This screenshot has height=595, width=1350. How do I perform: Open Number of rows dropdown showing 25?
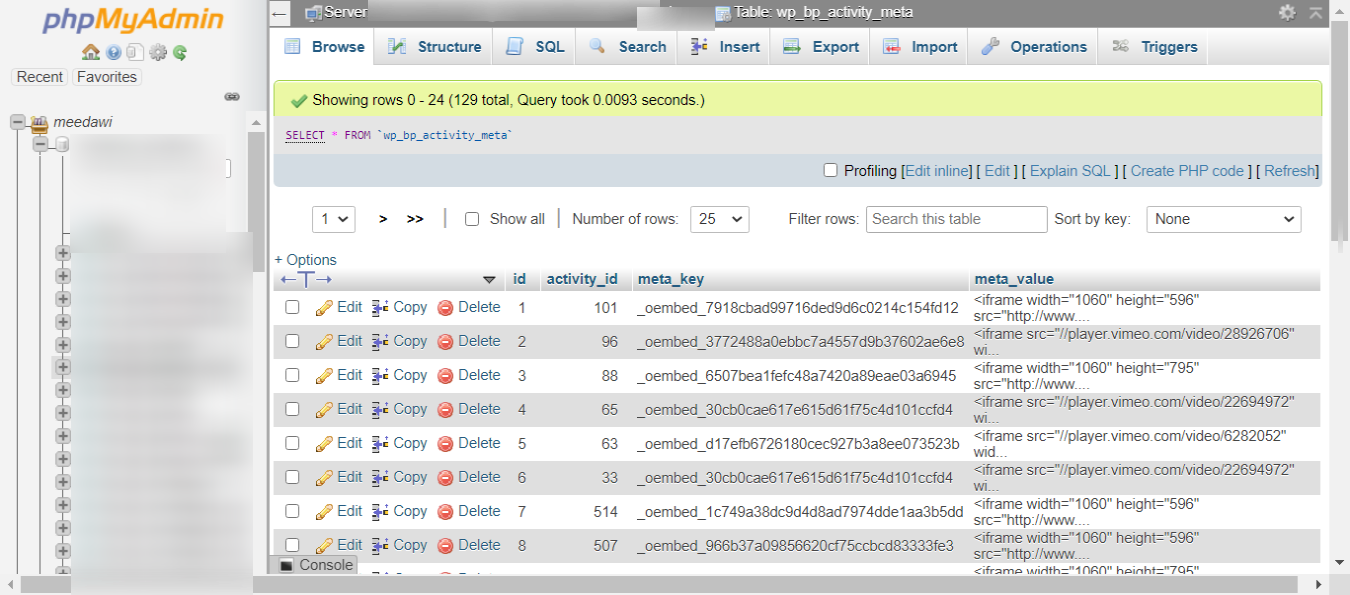pyautogui.click(x=720, y=219)
